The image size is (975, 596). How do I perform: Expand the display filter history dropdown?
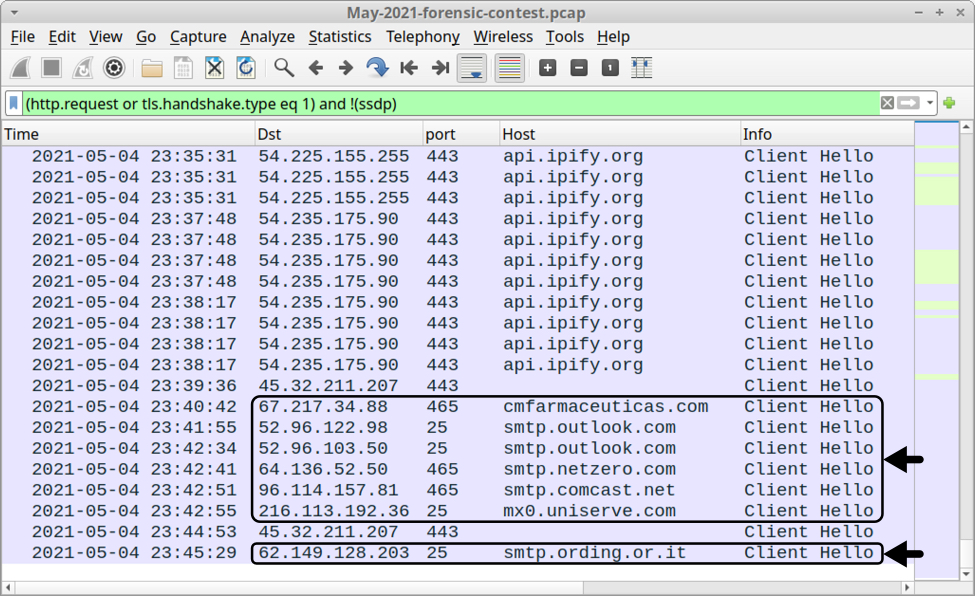[930, 103]
